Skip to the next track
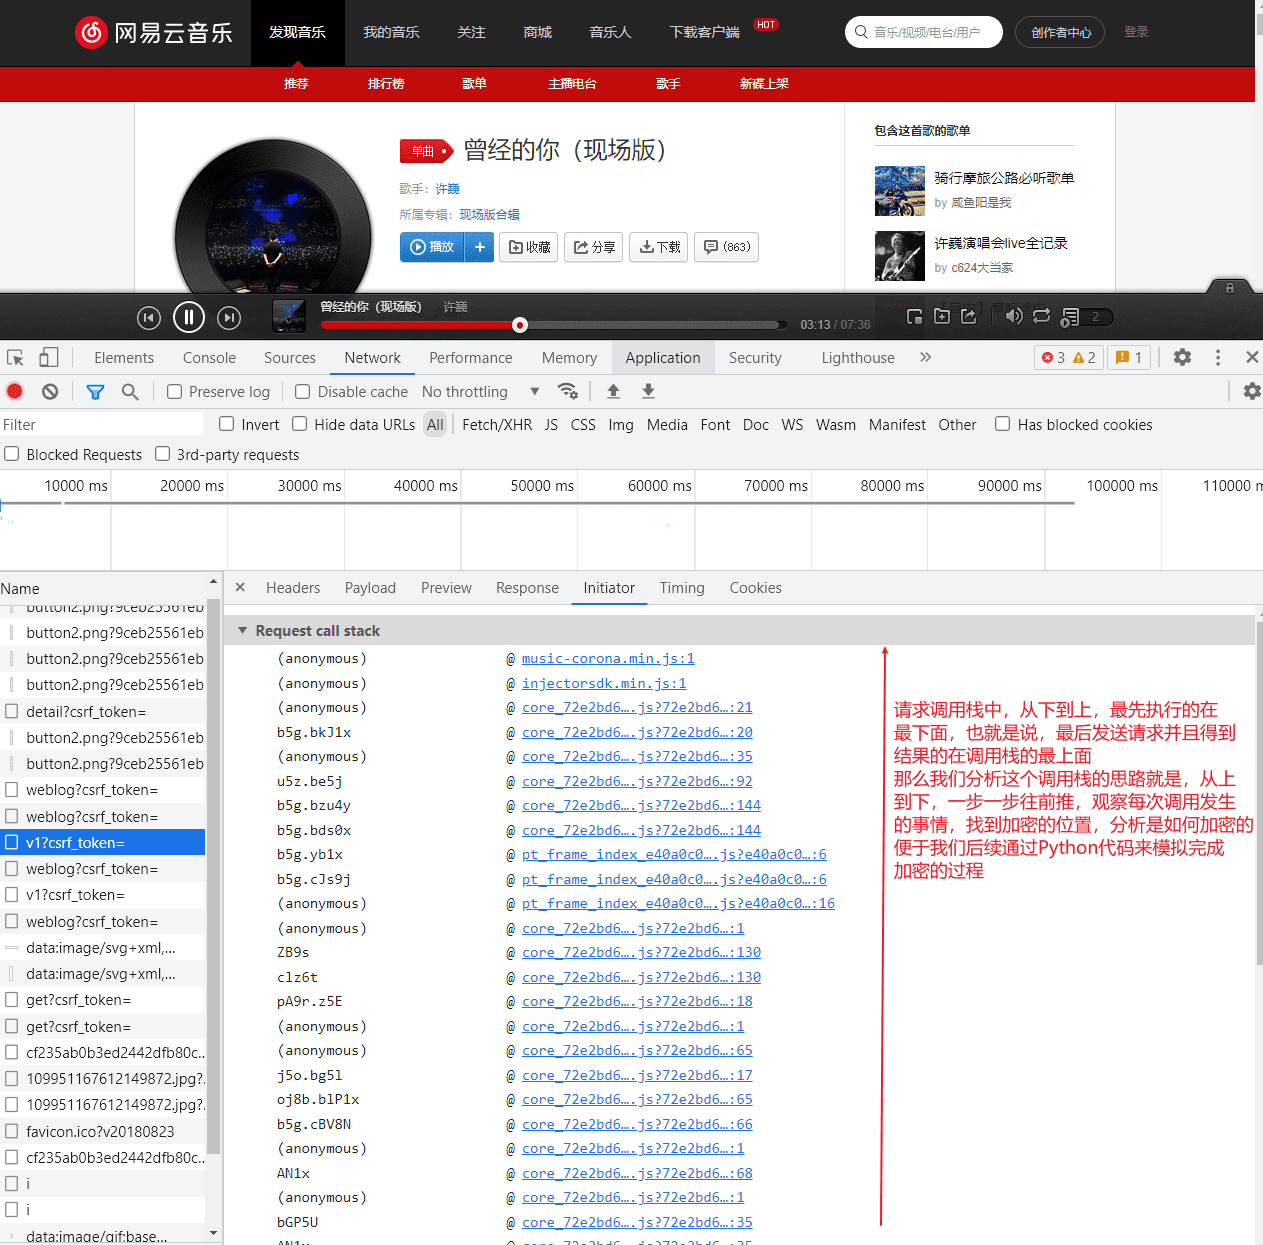The height and width of the screenshot is (1245, 1263). click(x=229, y=318)
